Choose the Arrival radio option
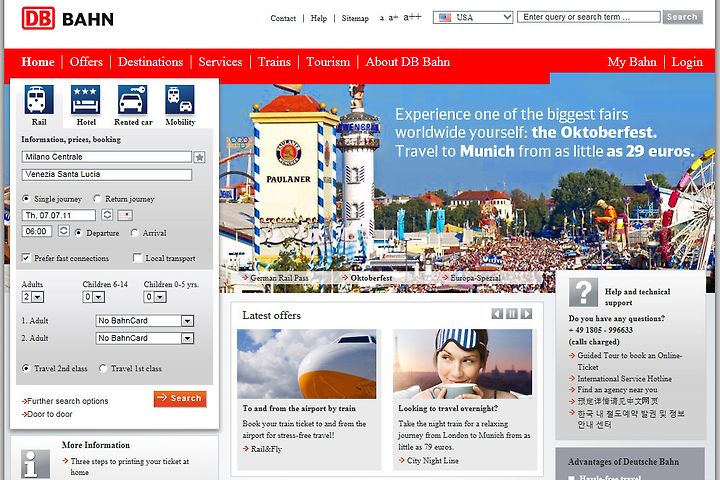Viewport: 720px width, 480px height. [135, 233]
